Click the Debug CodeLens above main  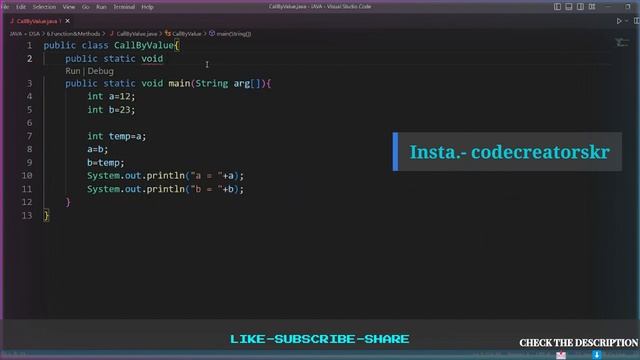point(100,71)
